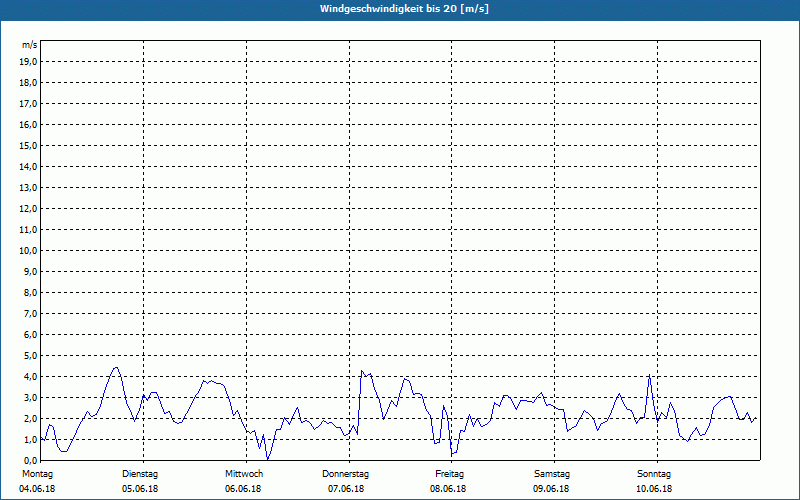
Task: Click the '07.06.18' date label
Action: [x=346, y=489]
